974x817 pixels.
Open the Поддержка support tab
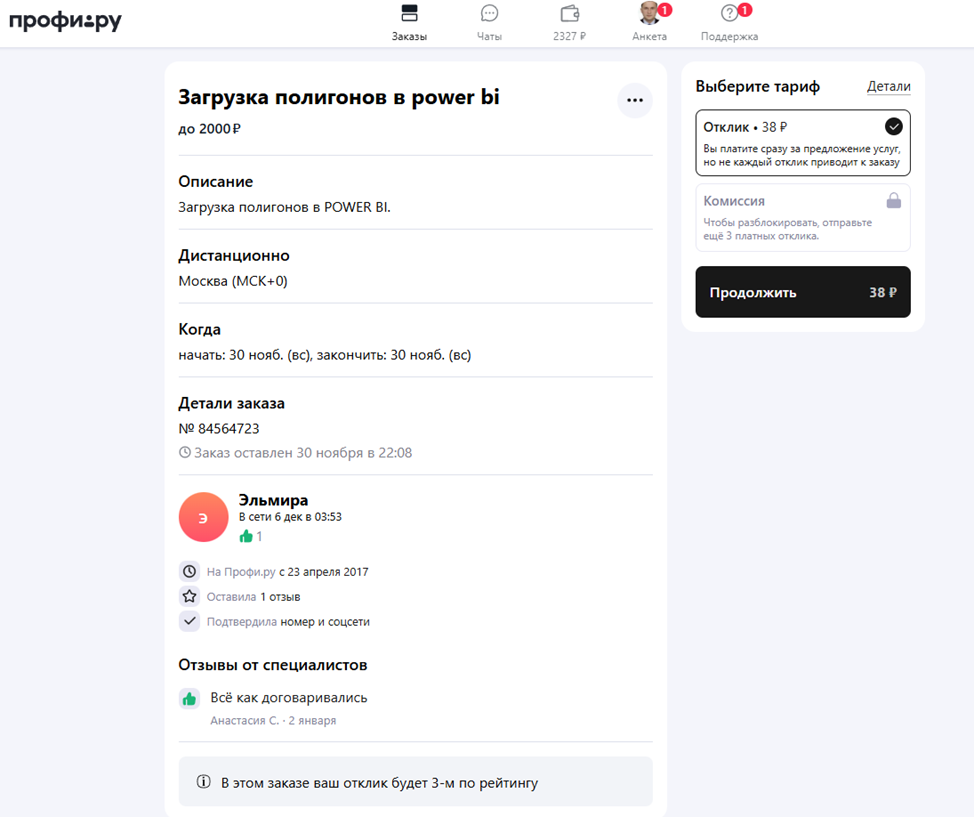coord(729,23)
